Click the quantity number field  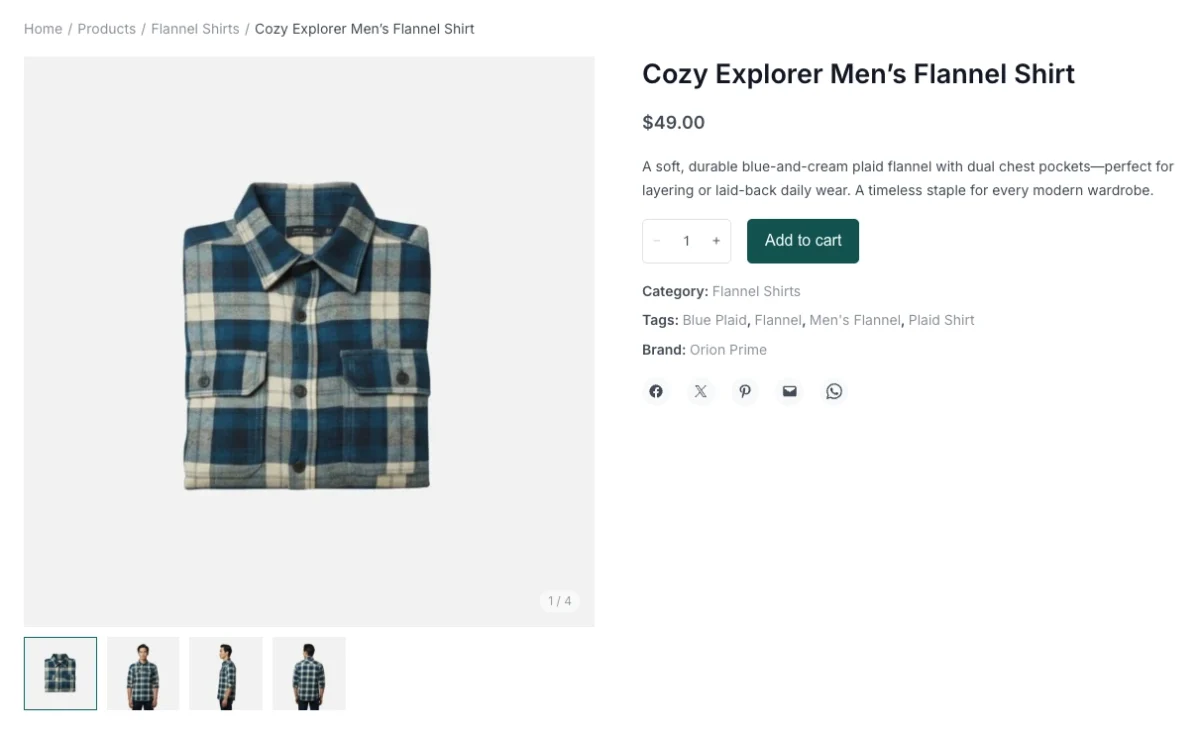coord(687,241)
